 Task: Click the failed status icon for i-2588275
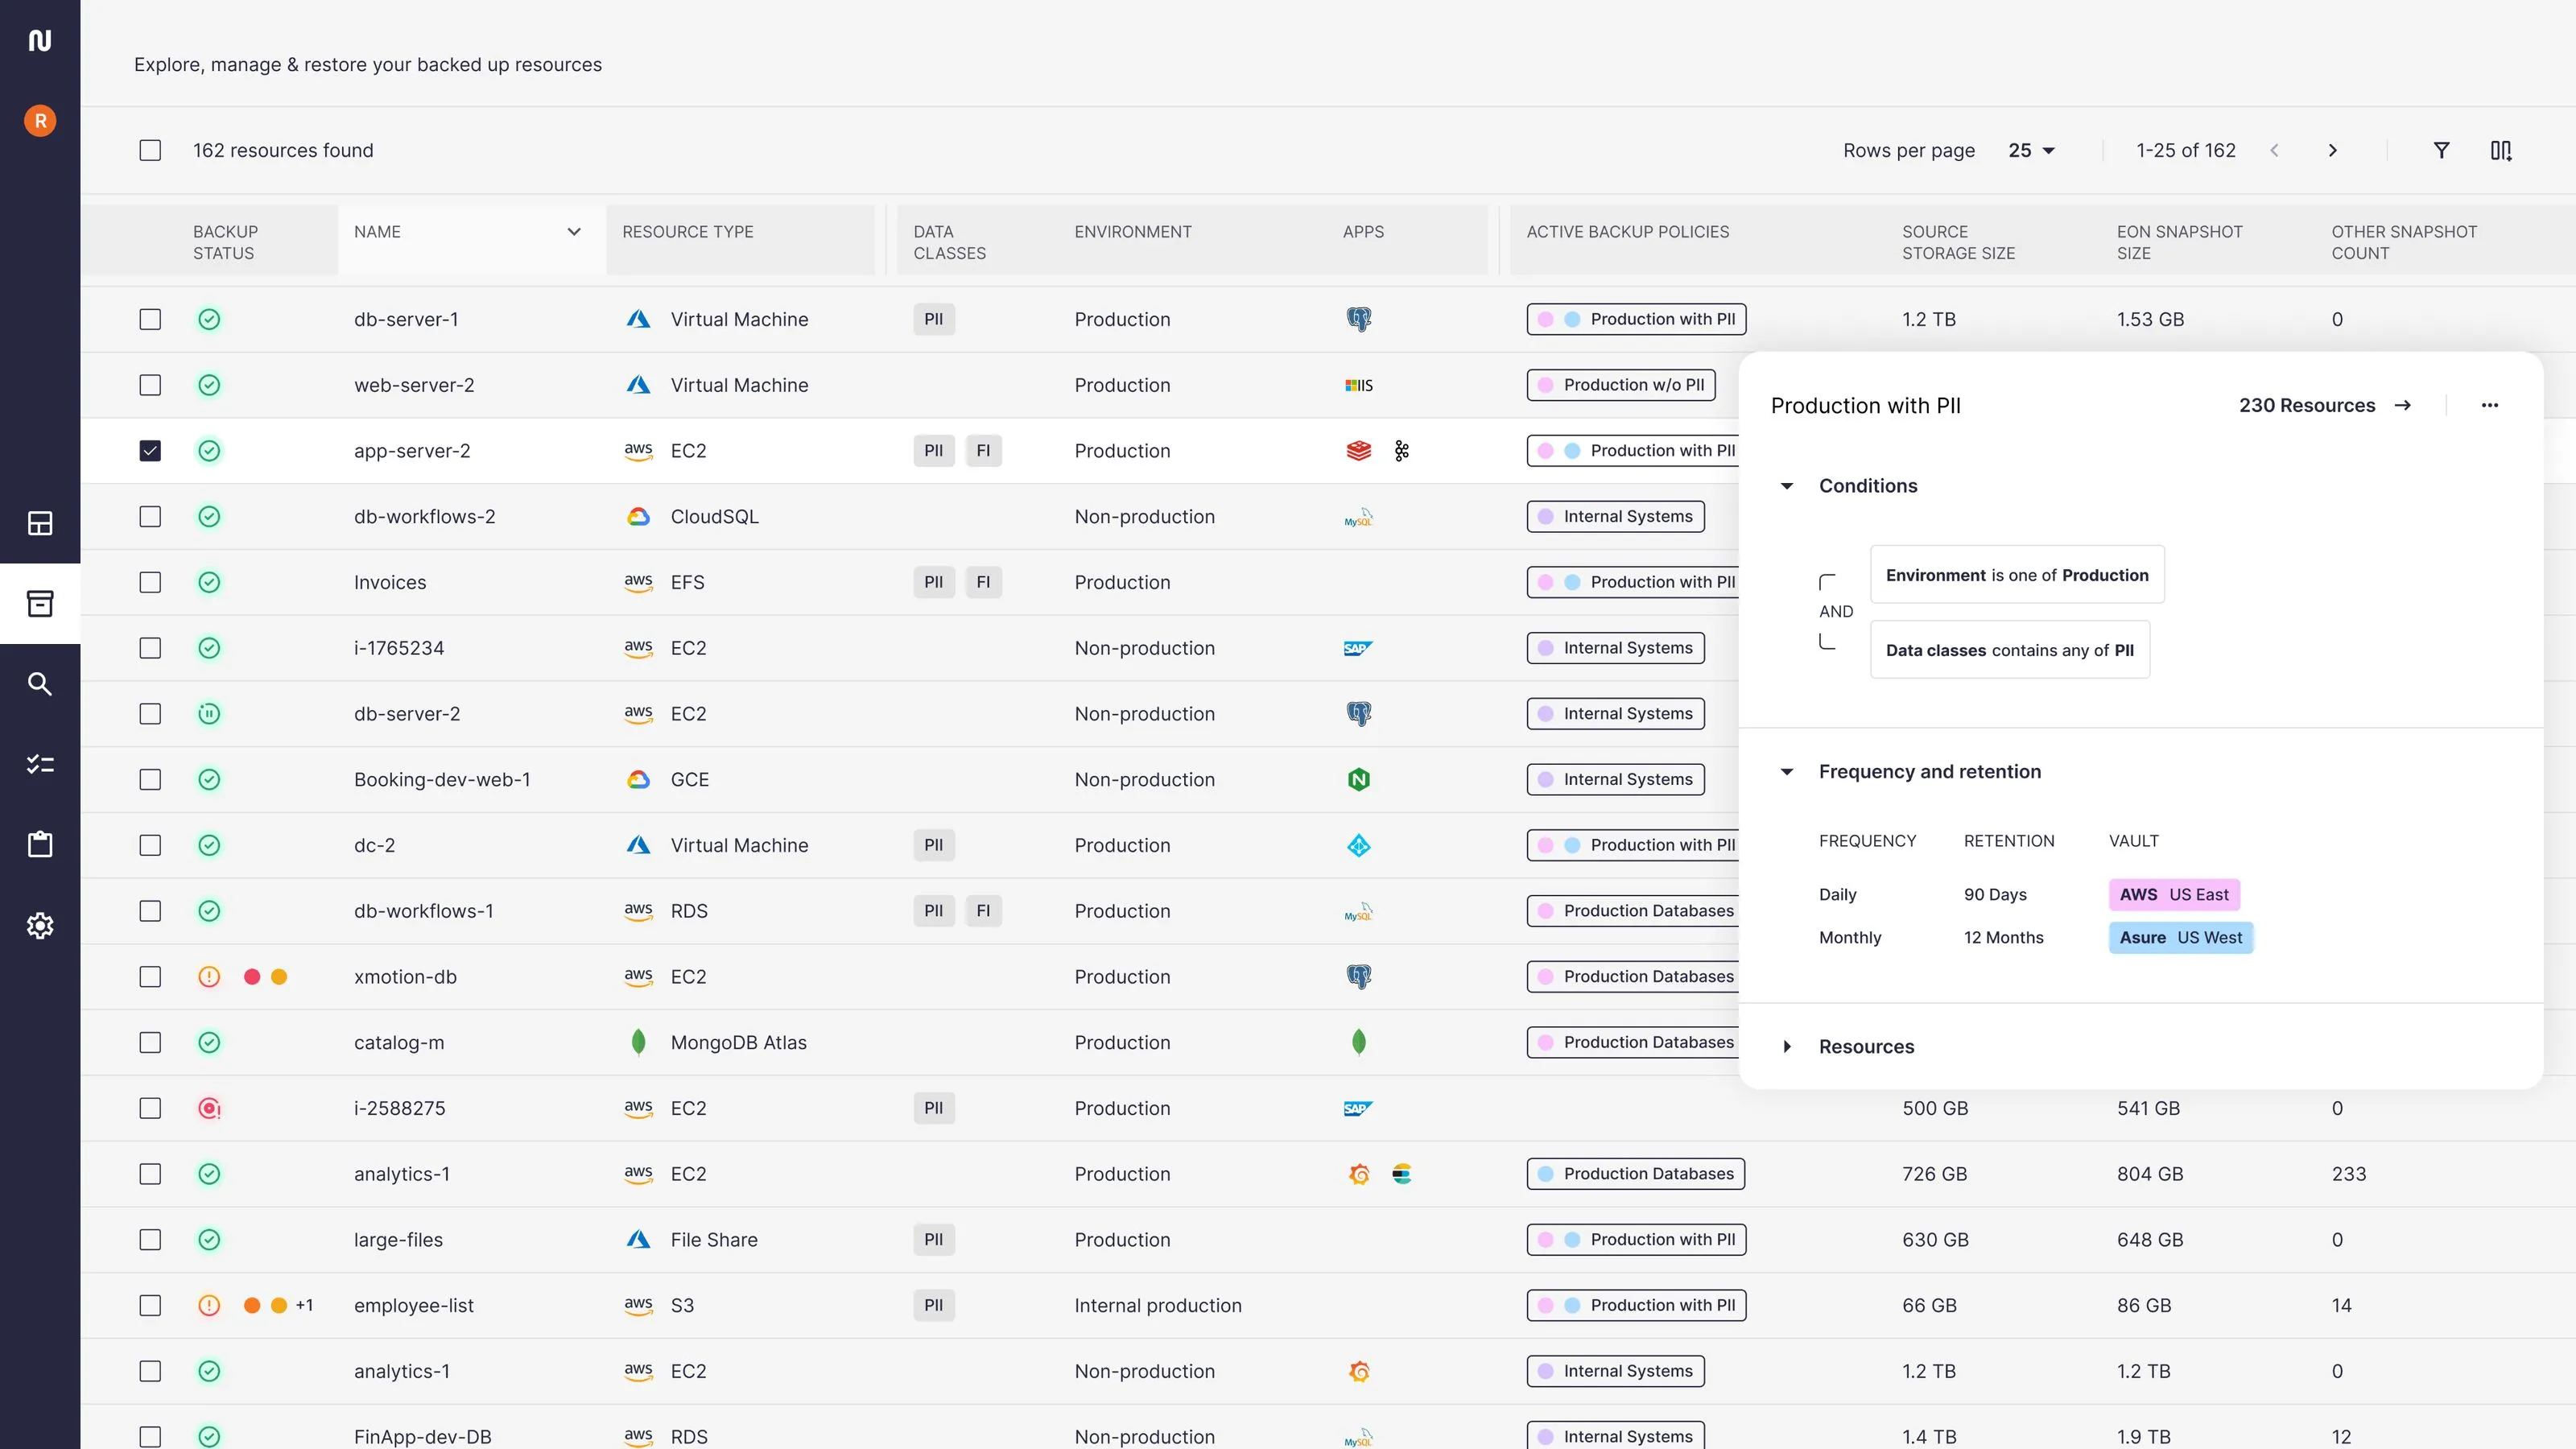pyautogui.click(x=209, y=1108)
